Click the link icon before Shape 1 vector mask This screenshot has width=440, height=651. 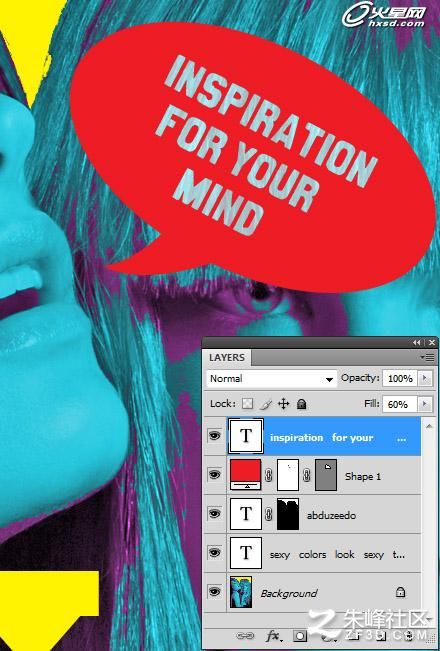pyautogui.click(x=307, y=475)
